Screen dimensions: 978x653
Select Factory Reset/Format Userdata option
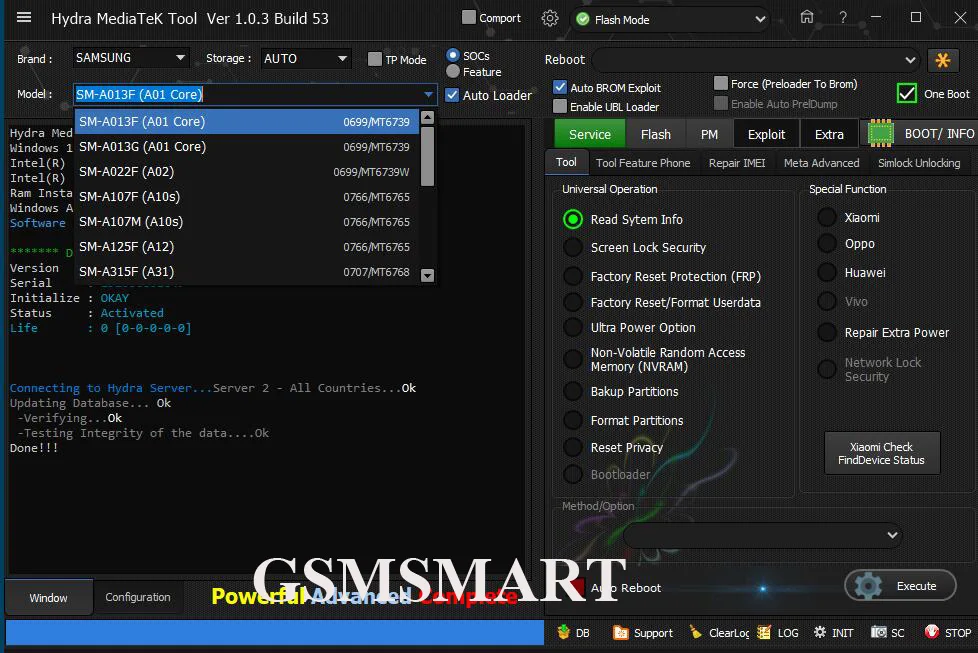573,302
